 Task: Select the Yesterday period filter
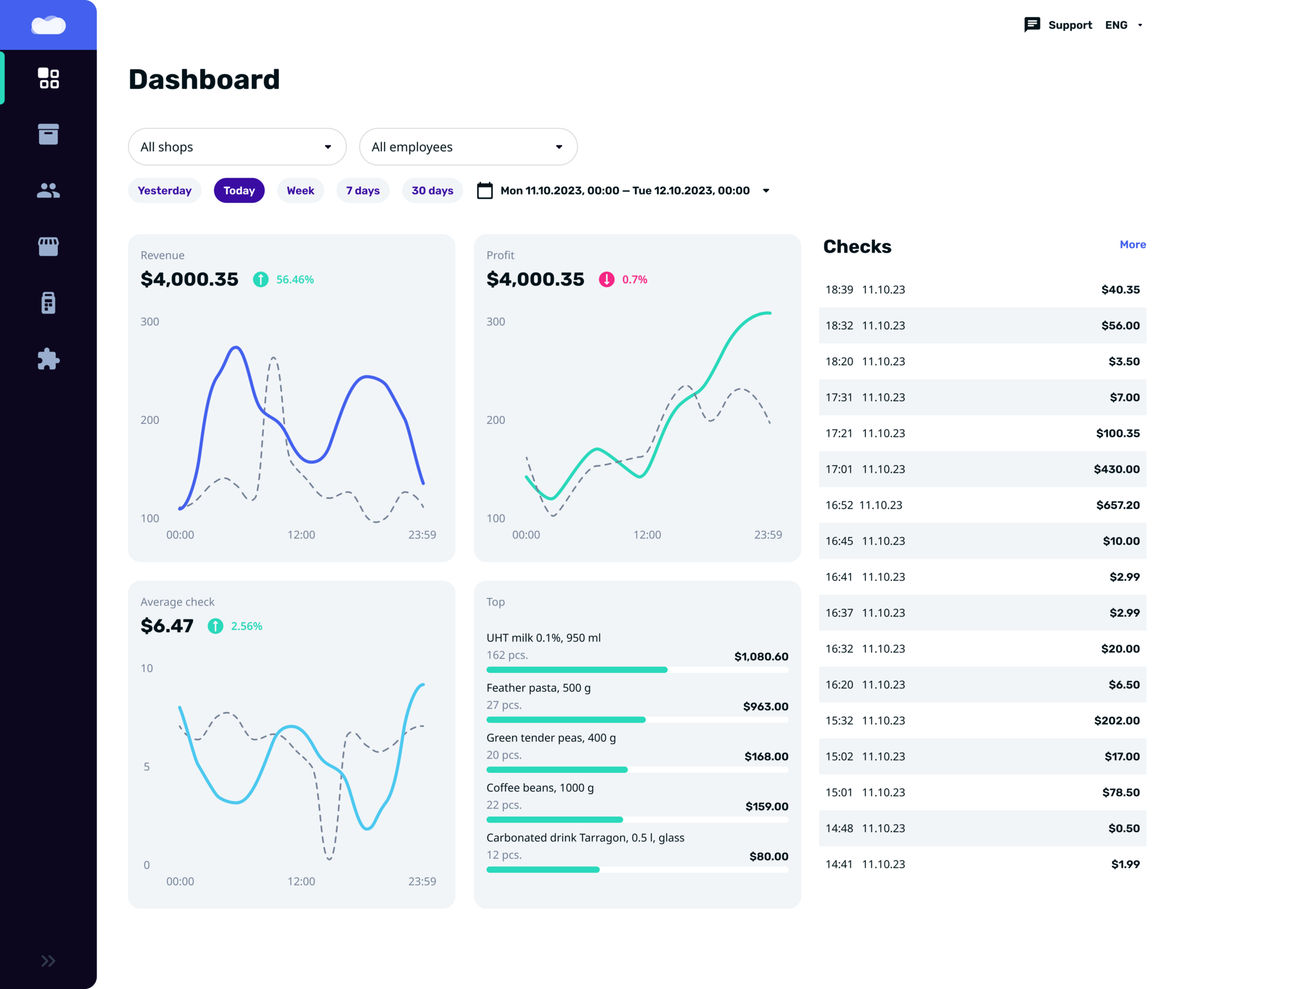click(165, 191)
